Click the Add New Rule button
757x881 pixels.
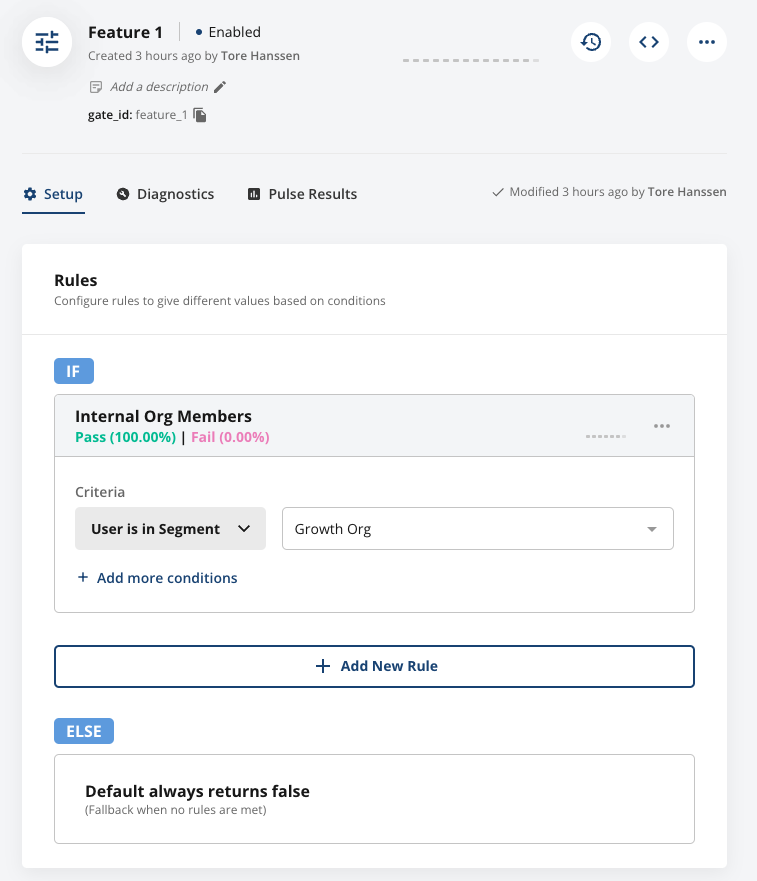[374, 666]
